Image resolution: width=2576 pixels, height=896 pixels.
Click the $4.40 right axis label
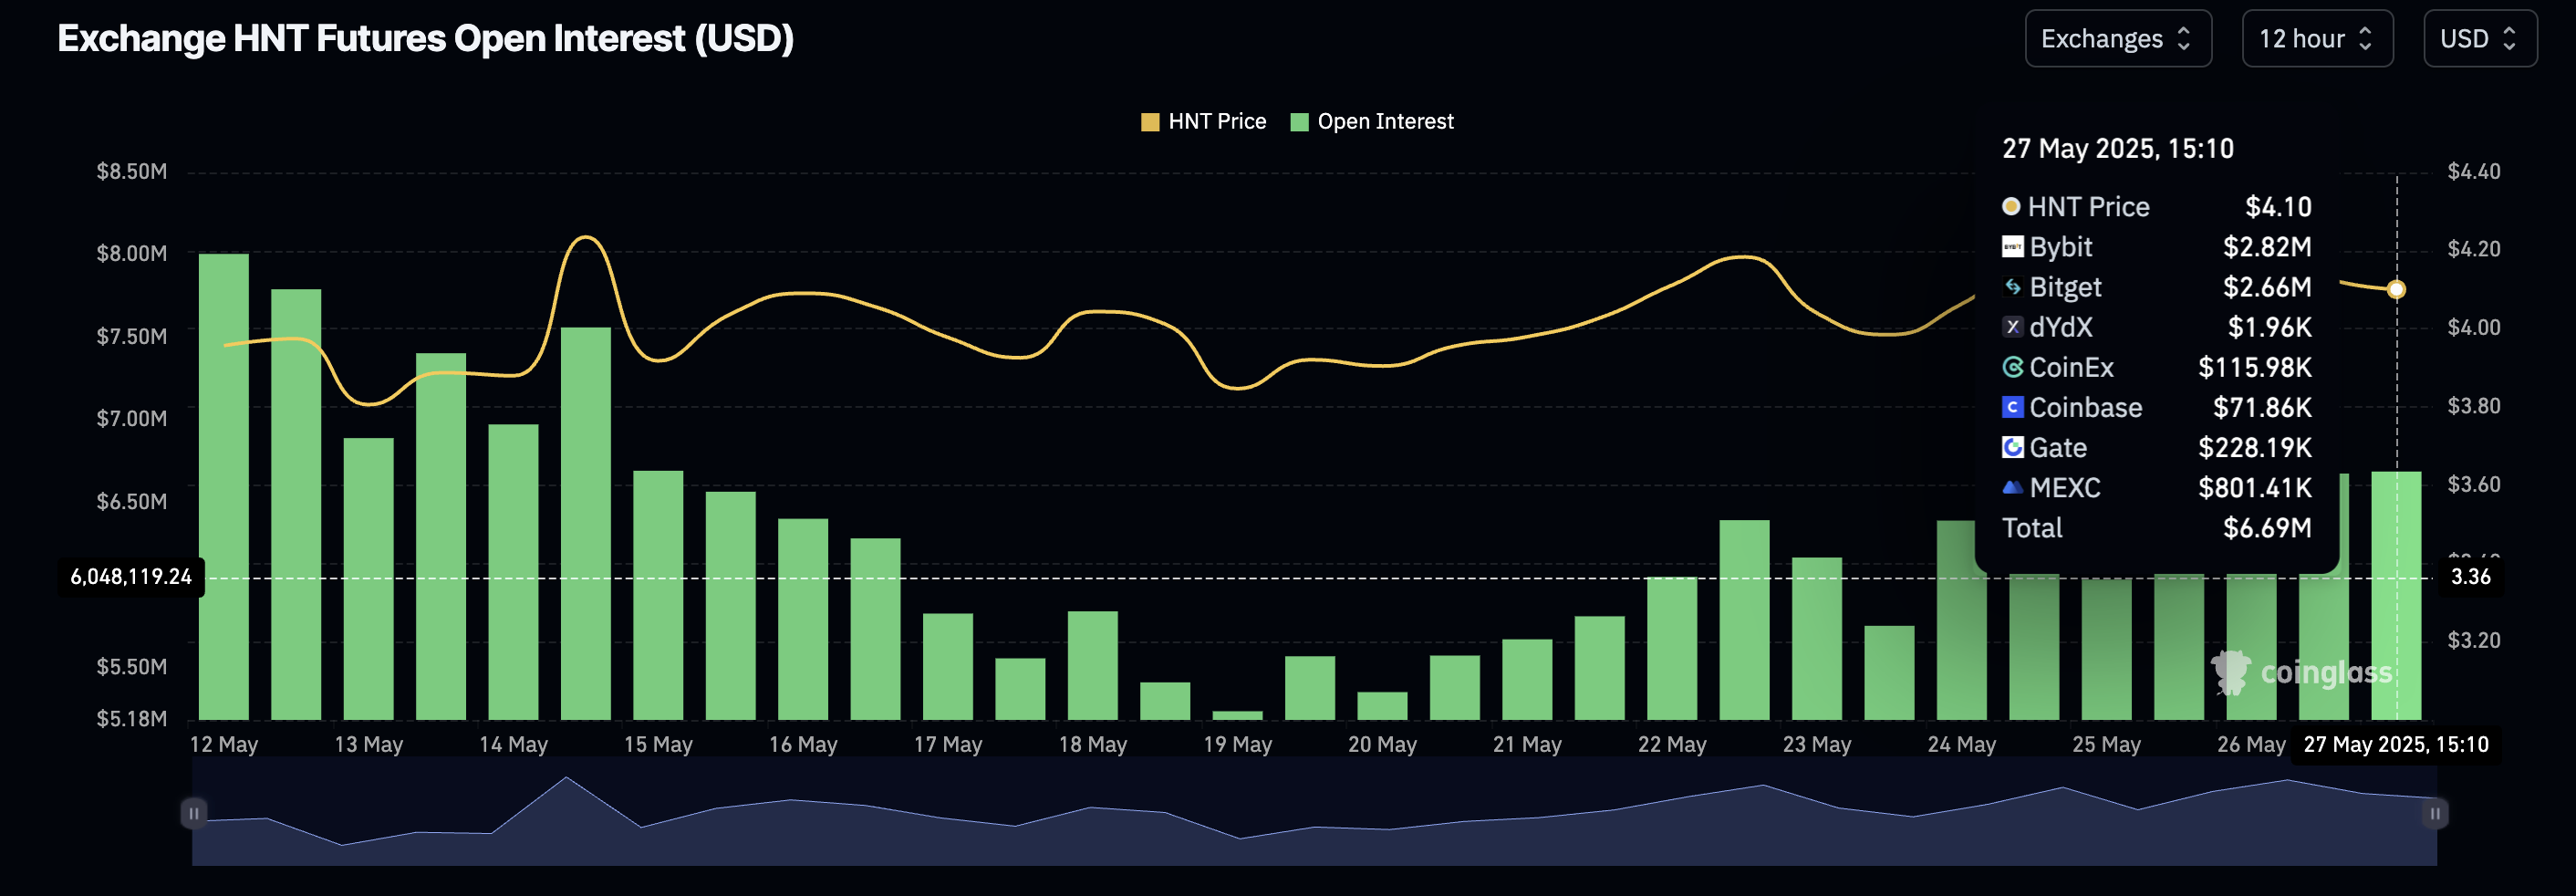point(2473,171)
